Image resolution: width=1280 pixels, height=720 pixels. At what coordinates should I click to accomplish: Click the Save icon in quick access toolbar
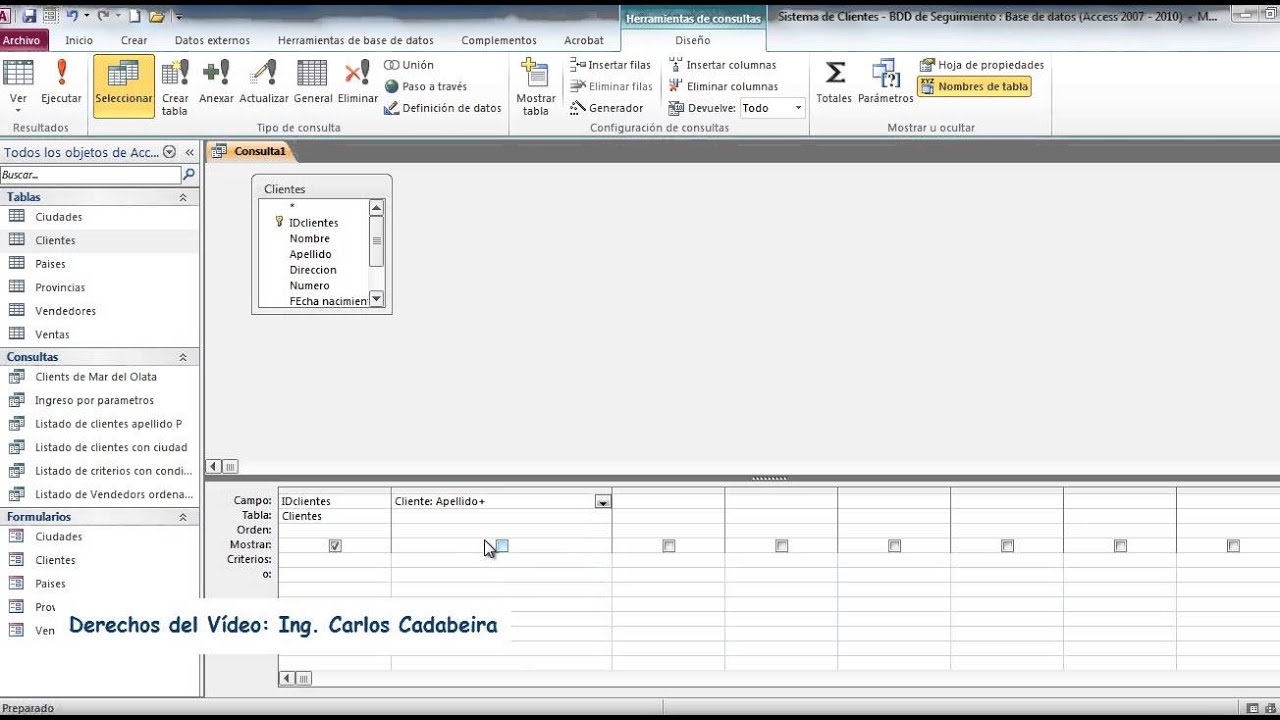(x=29, y=16)
